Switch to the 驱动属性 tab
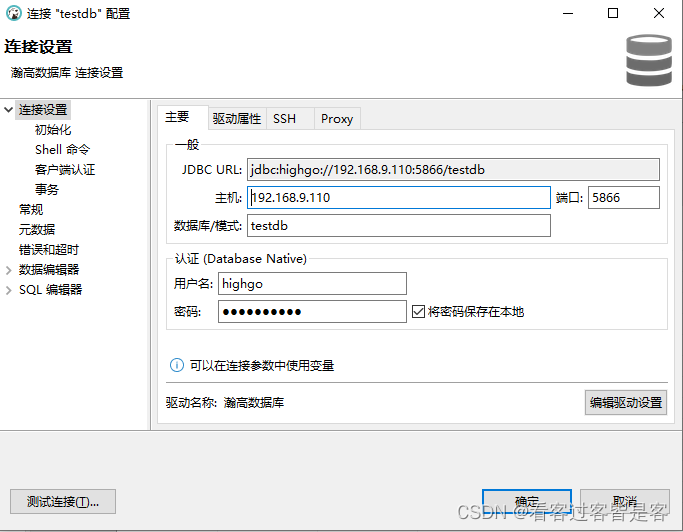The image size is (683, 532). click(x=237, y=119)
